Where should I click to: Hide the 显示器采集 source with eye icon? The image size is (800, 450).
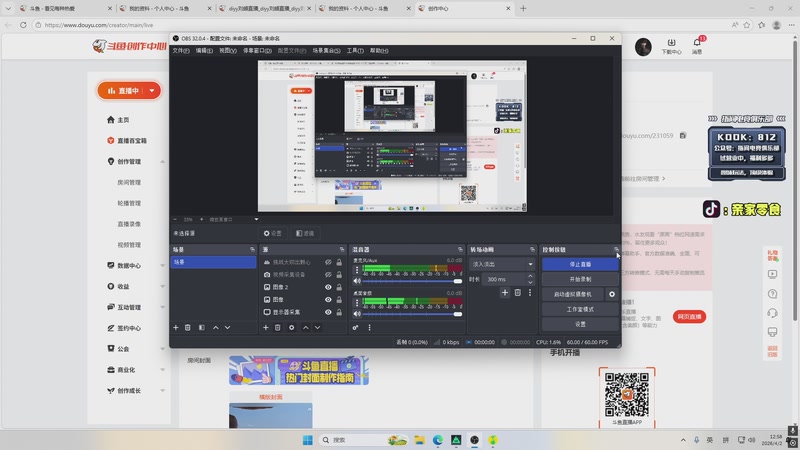[328, 312]
